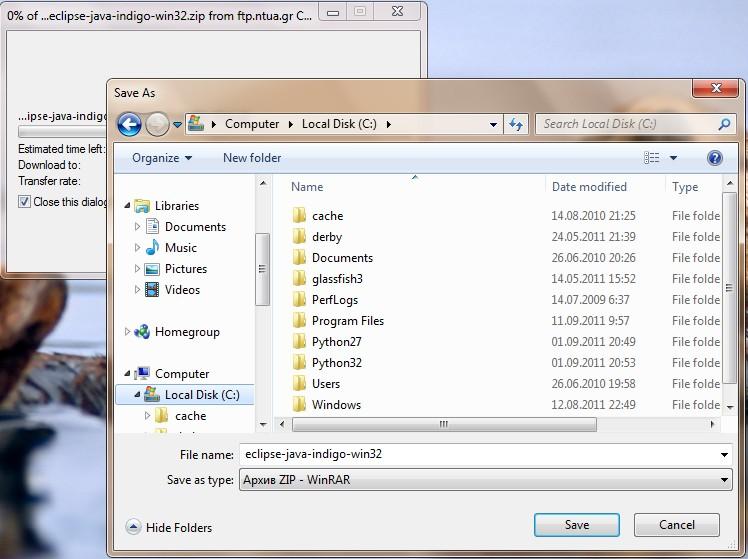Open the File name dropdown arrow
This screenshot has height=559, width=748.
(x=724, y=455)
